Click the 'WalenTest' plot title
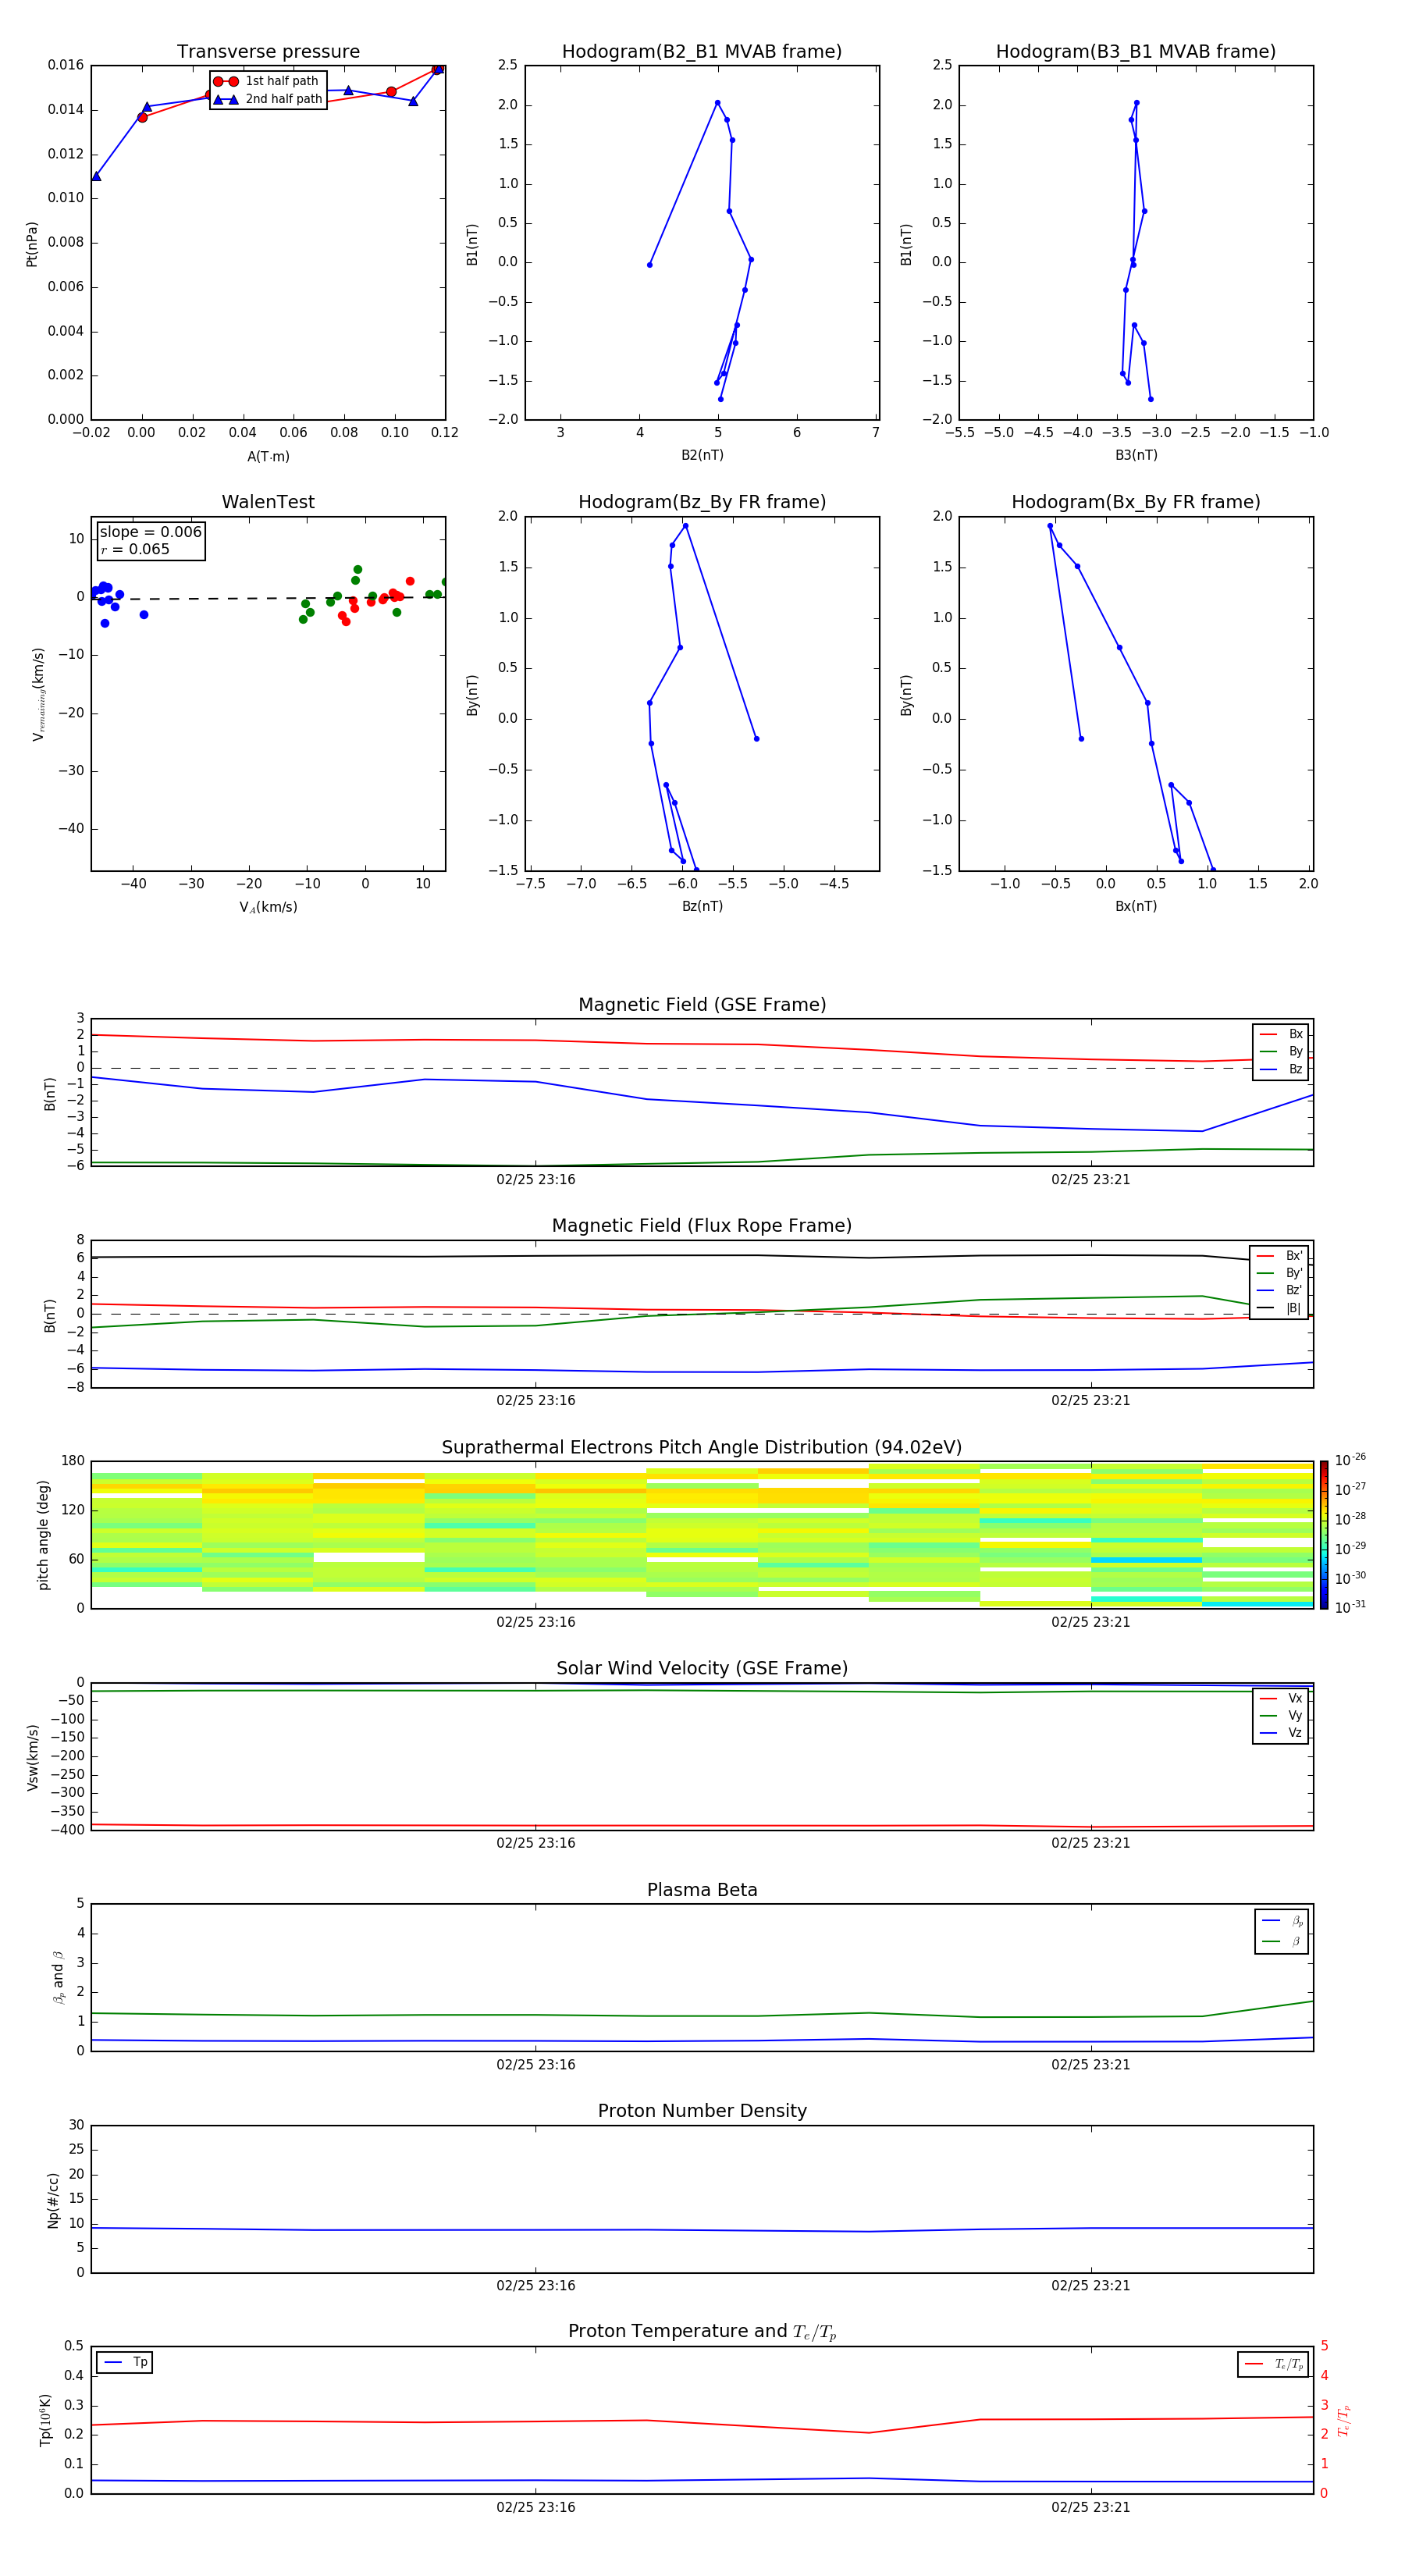The width and height of the screenshot is (1405, 2576). tap(268, 502)
